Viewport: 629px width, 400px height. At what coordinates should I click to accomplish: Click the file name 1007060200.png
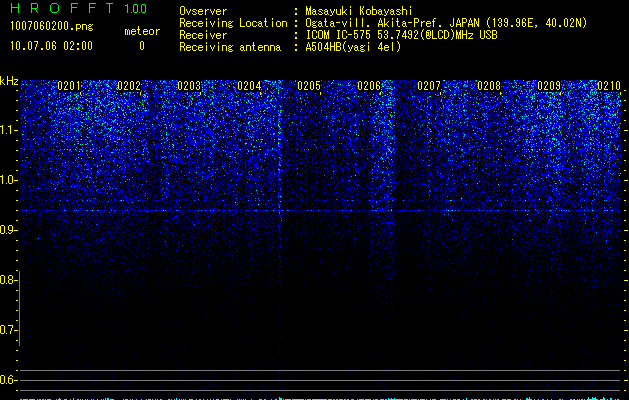click(52, 26)
